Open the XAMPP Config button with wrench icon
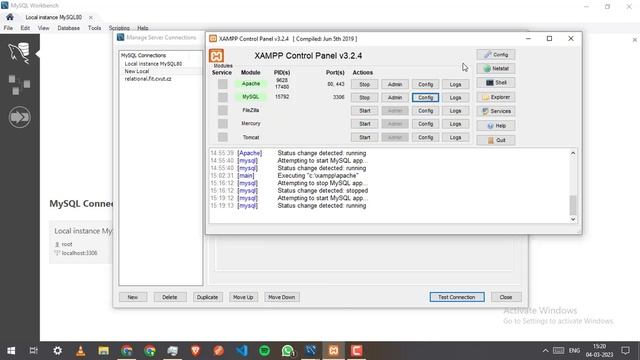Image resolution: width=640 pixels, height=360 pixels. click(x=496, y=55)
